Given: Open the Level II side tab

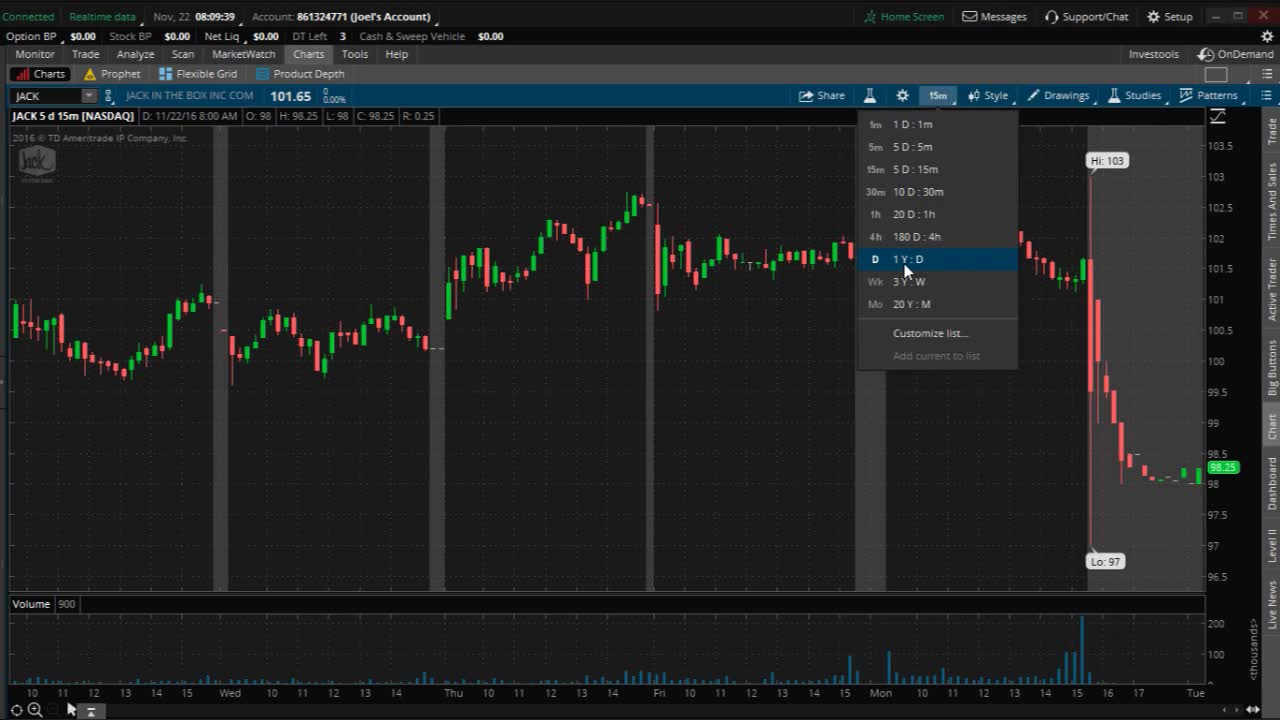Looking at the screenshot, I should (x=1272, y=545).
